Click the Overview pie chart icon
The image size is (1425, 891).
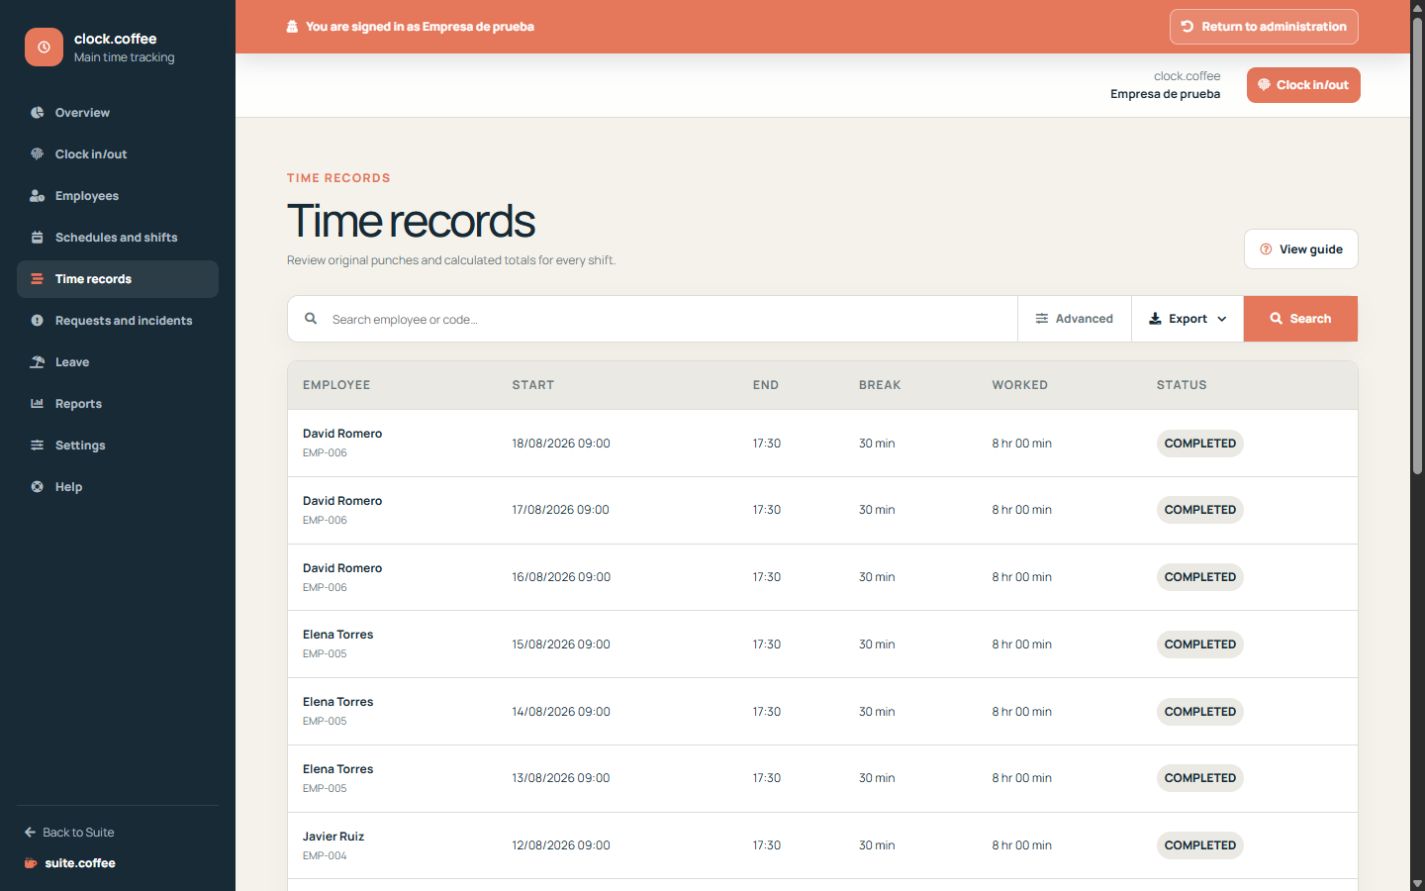37,113
